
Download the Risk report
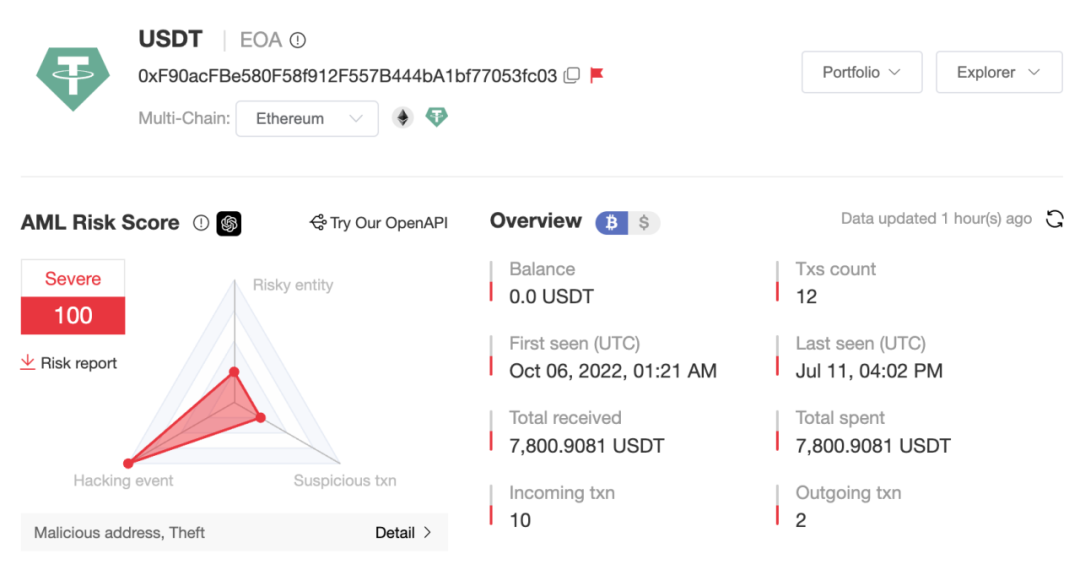click(69, 363)
